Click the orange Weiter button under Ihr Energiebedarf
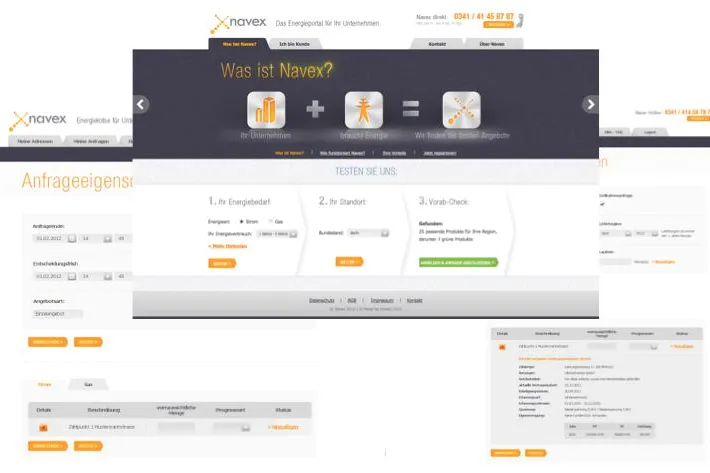This screenshot has height=473, width=710. pos(222,263)
